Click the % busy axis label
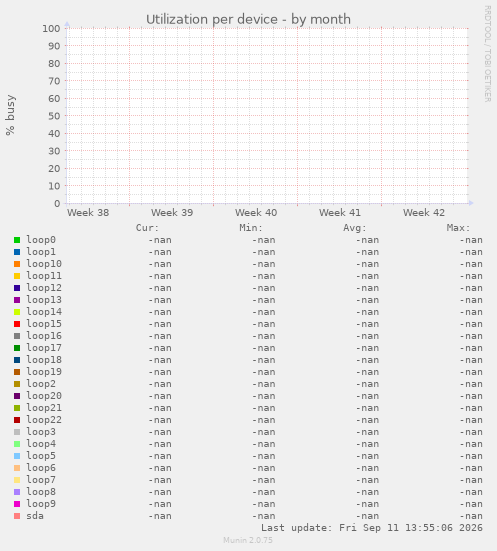 (x=10, y=115)
